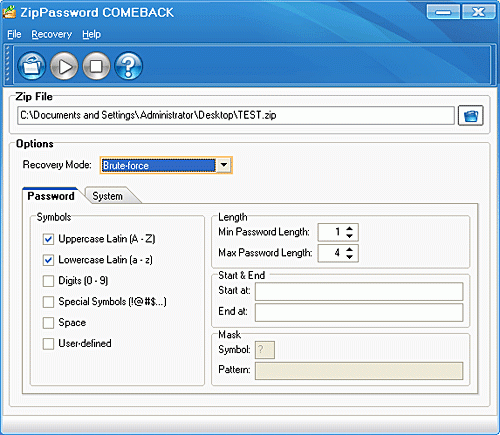Click the Start at input field
This screenshot has height=435, width=500.
[359, 291]
